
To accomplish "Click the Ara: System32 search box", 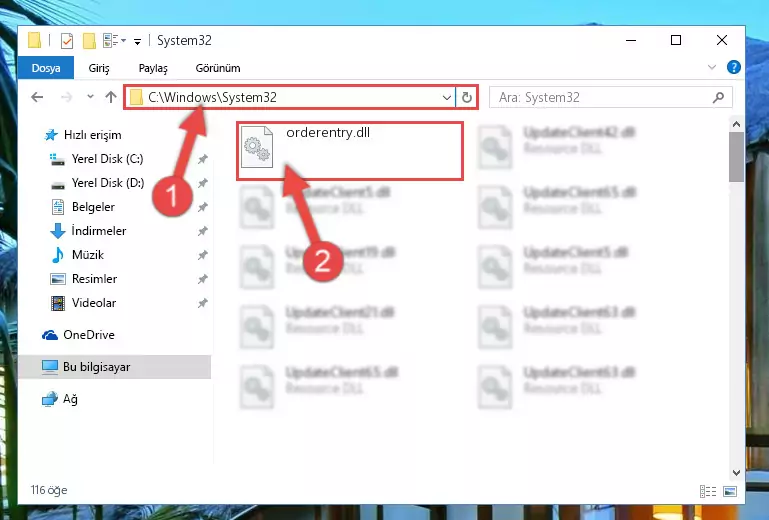I will tap(611, 97).
